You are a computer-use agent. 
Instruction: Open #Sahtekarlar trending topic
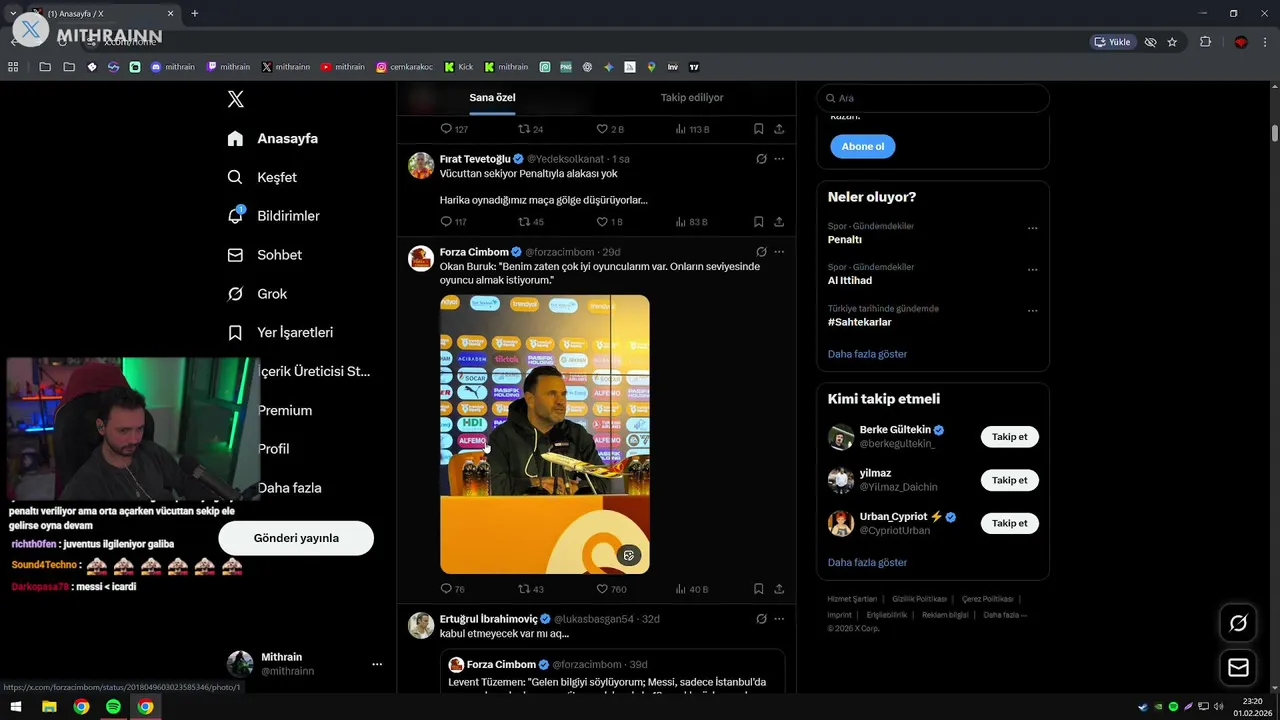860,322
